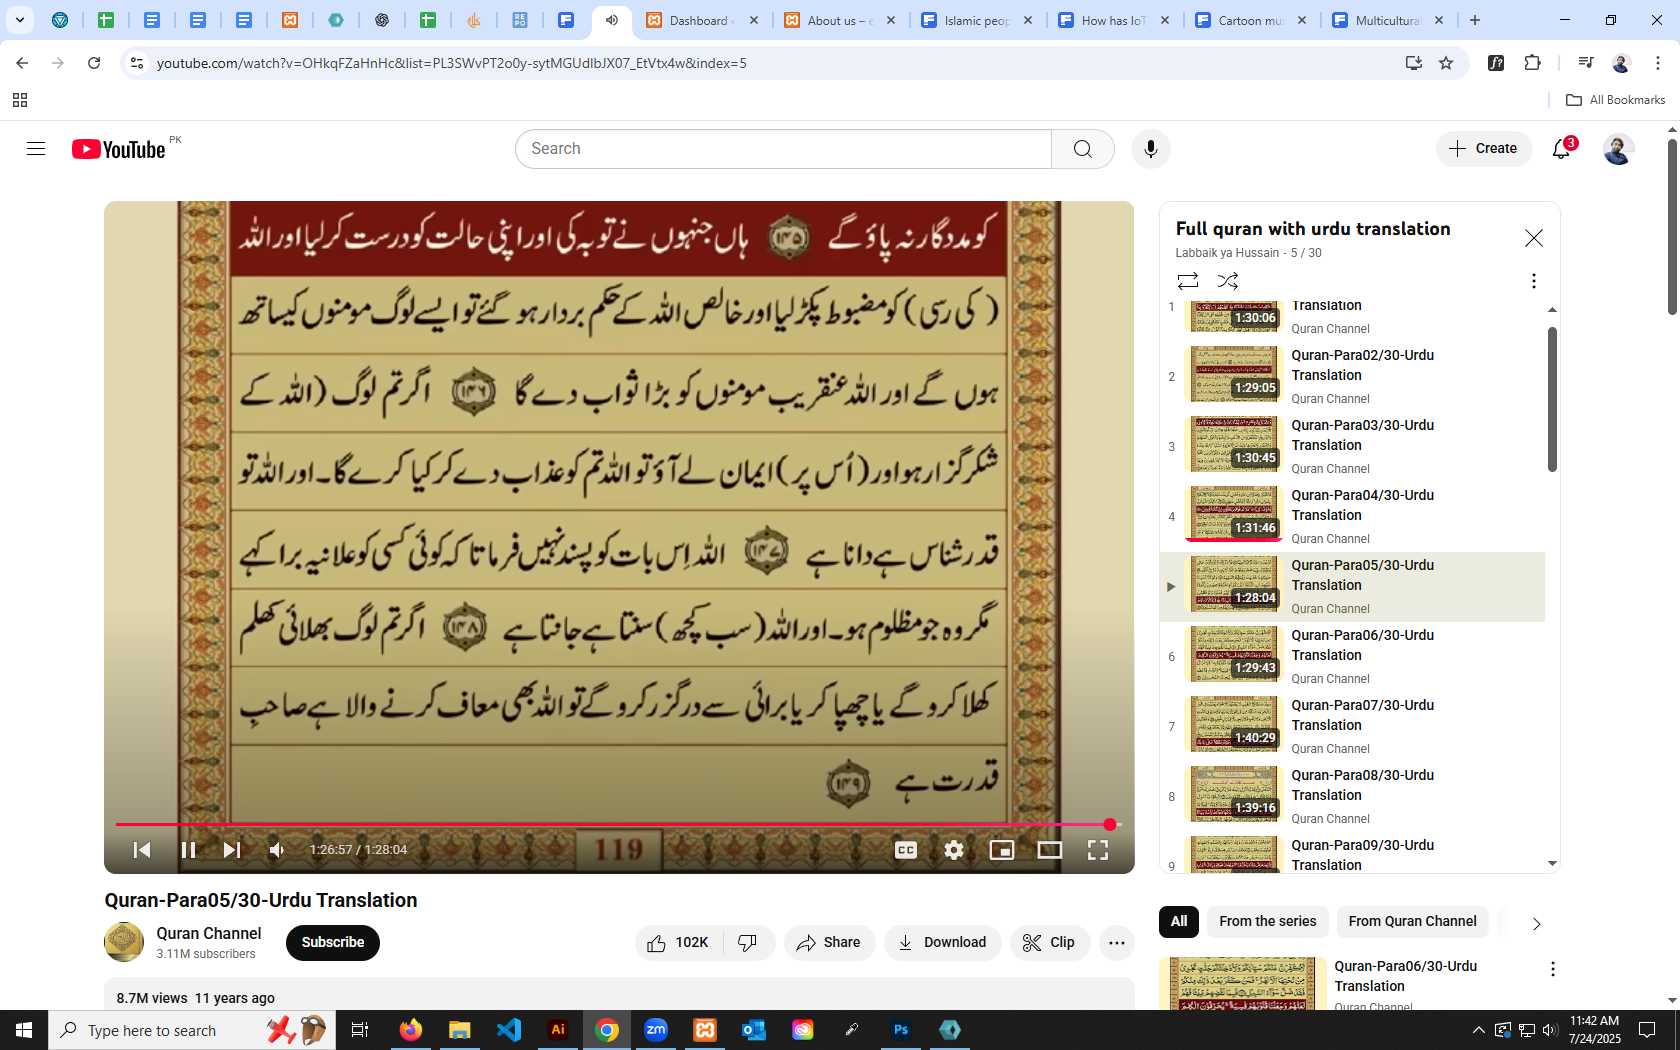The height and width of the screenshot is (1050, 1680).
Task: Open YouTube notifications bell
Action: point(1561,149)
